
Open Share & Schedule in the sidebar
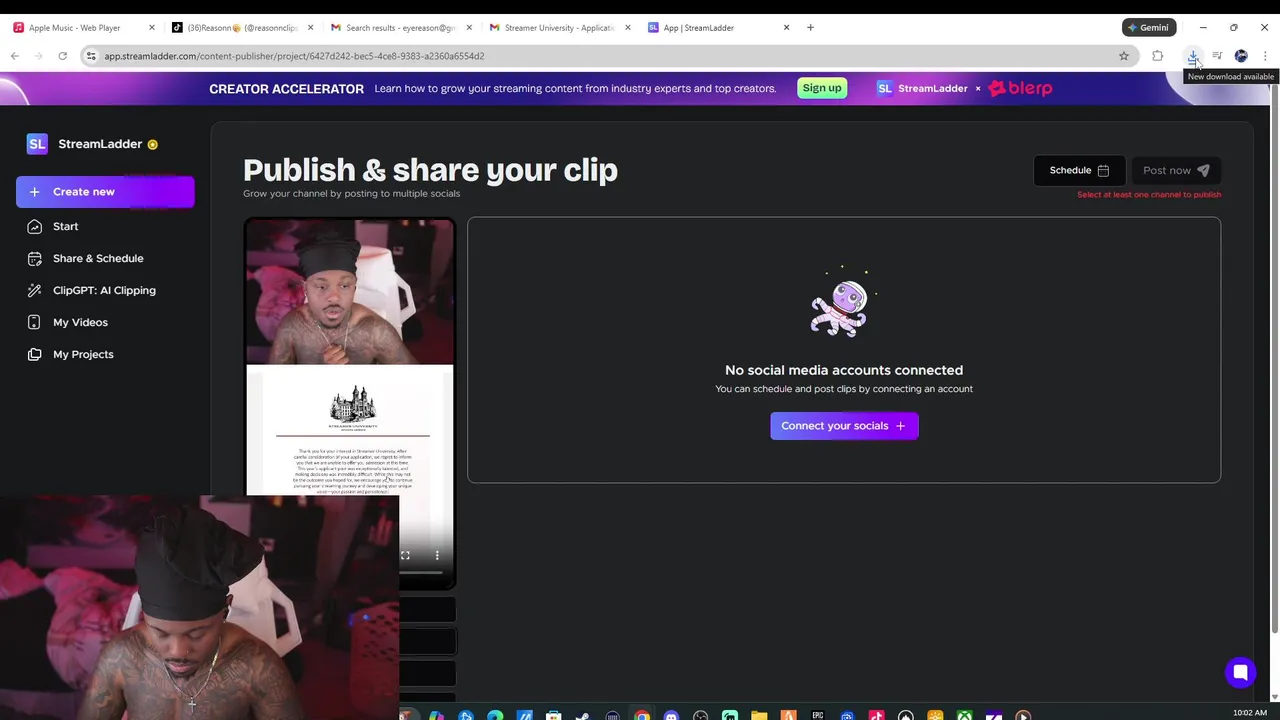[98, 258]
